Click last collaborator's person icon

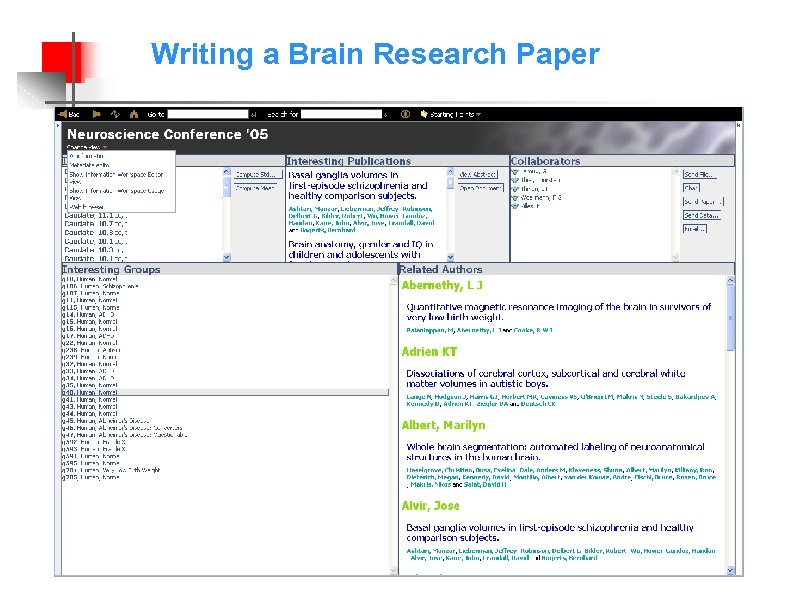point(515,206)
